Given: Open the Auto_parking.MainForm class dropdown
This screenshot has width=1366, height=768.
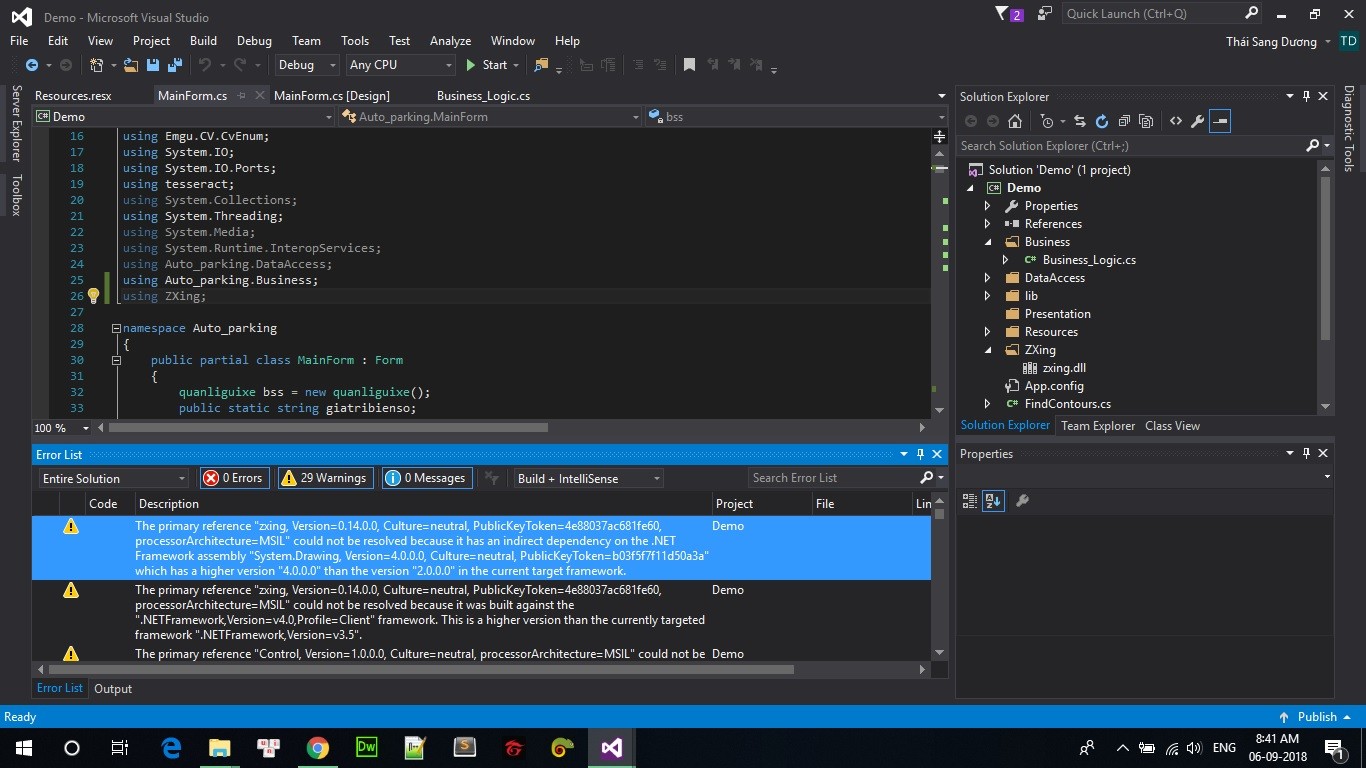Looking at the screenshot, I should [x=489, y=117].
